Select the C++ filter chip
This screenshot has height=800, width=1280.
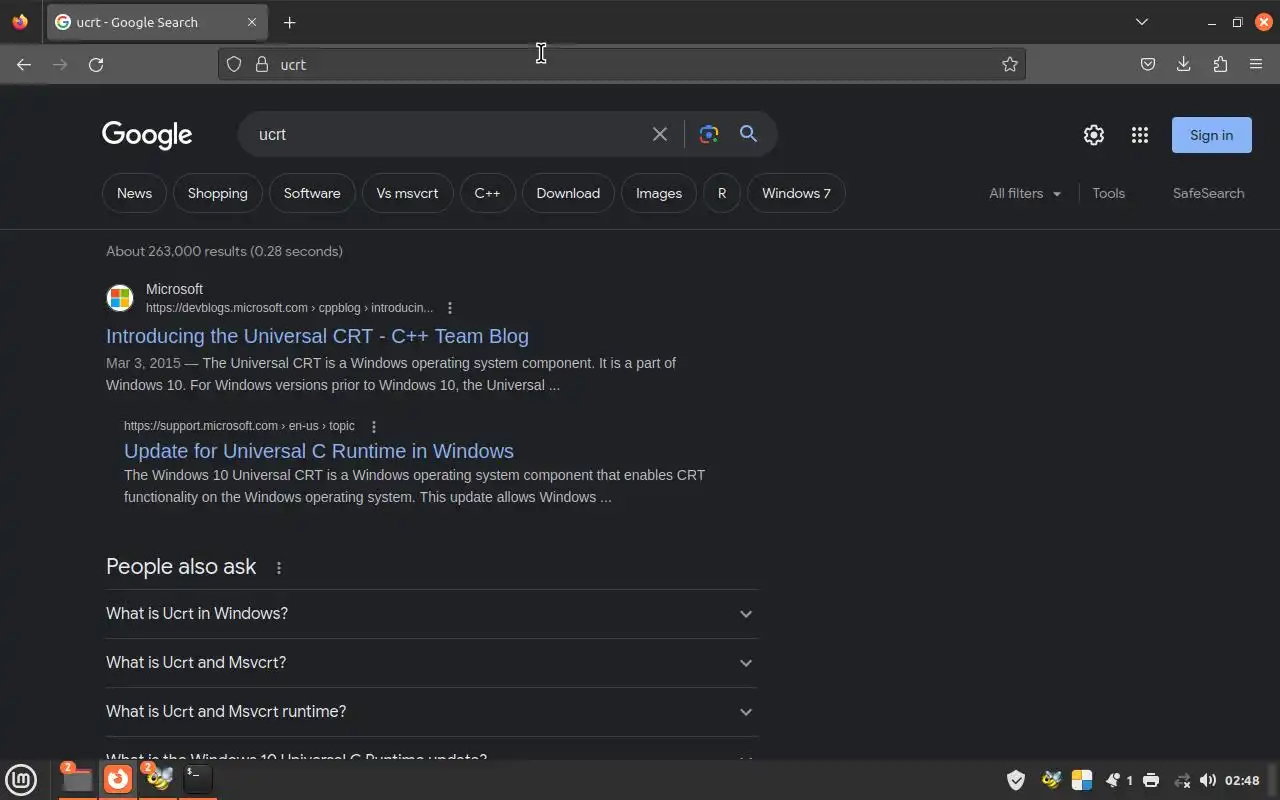click(487, 193)
